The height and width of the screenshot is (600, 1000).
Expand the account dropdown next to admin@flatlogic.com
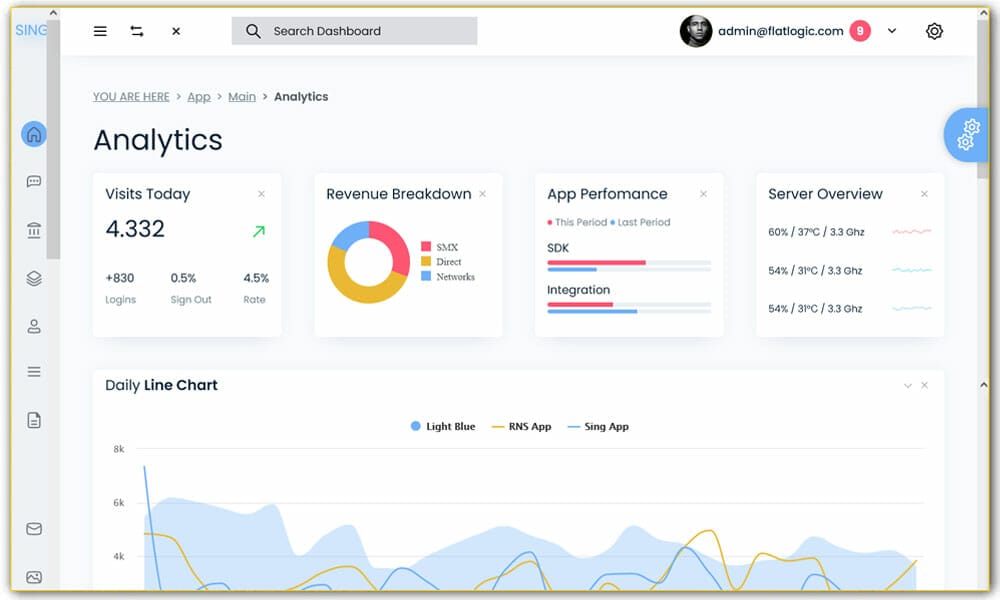[x=892, y=31]
